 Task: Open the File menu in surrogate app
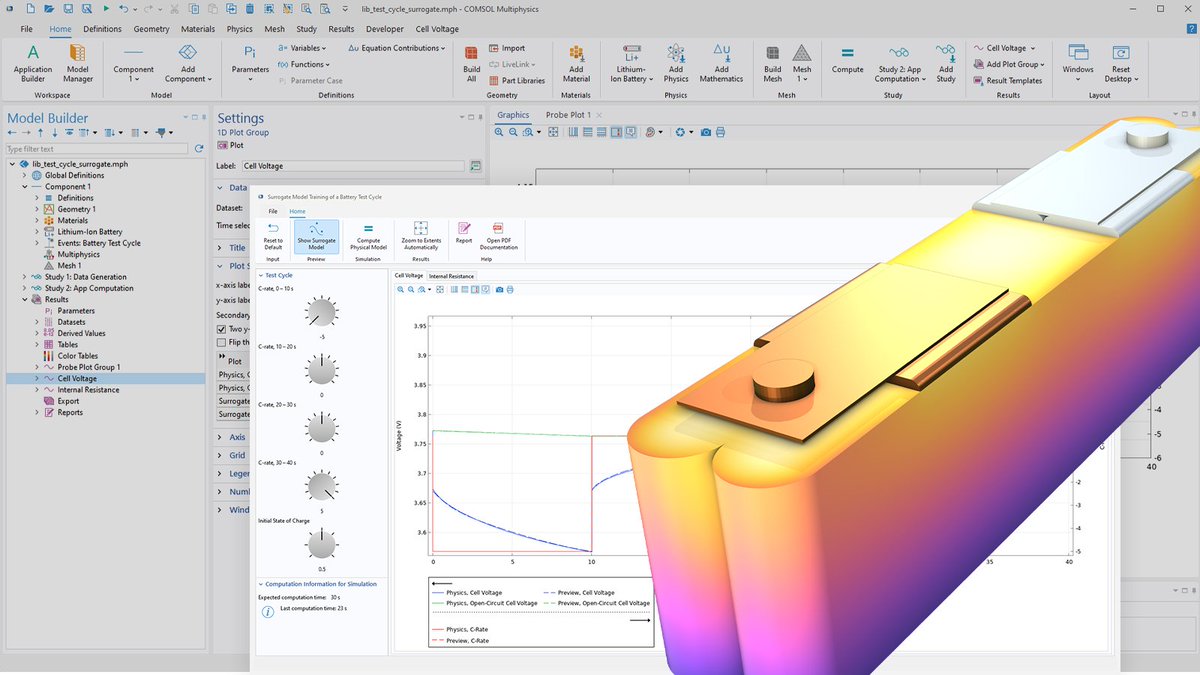click(272, 211)
